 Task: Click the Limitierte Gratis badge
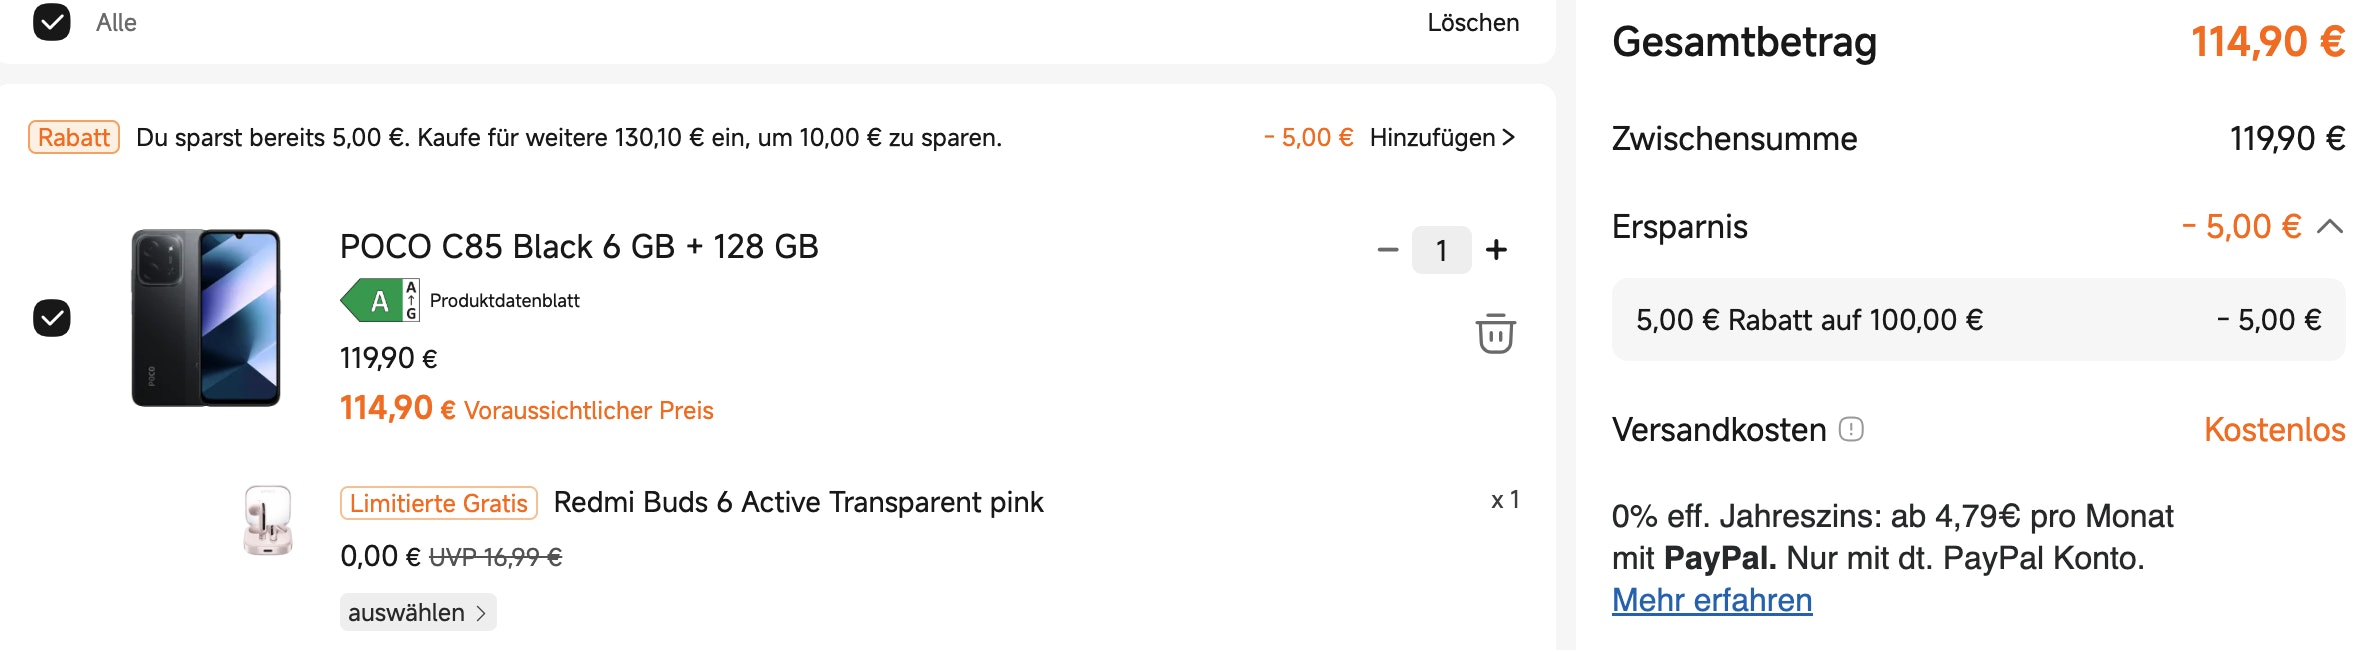(437, 504)
